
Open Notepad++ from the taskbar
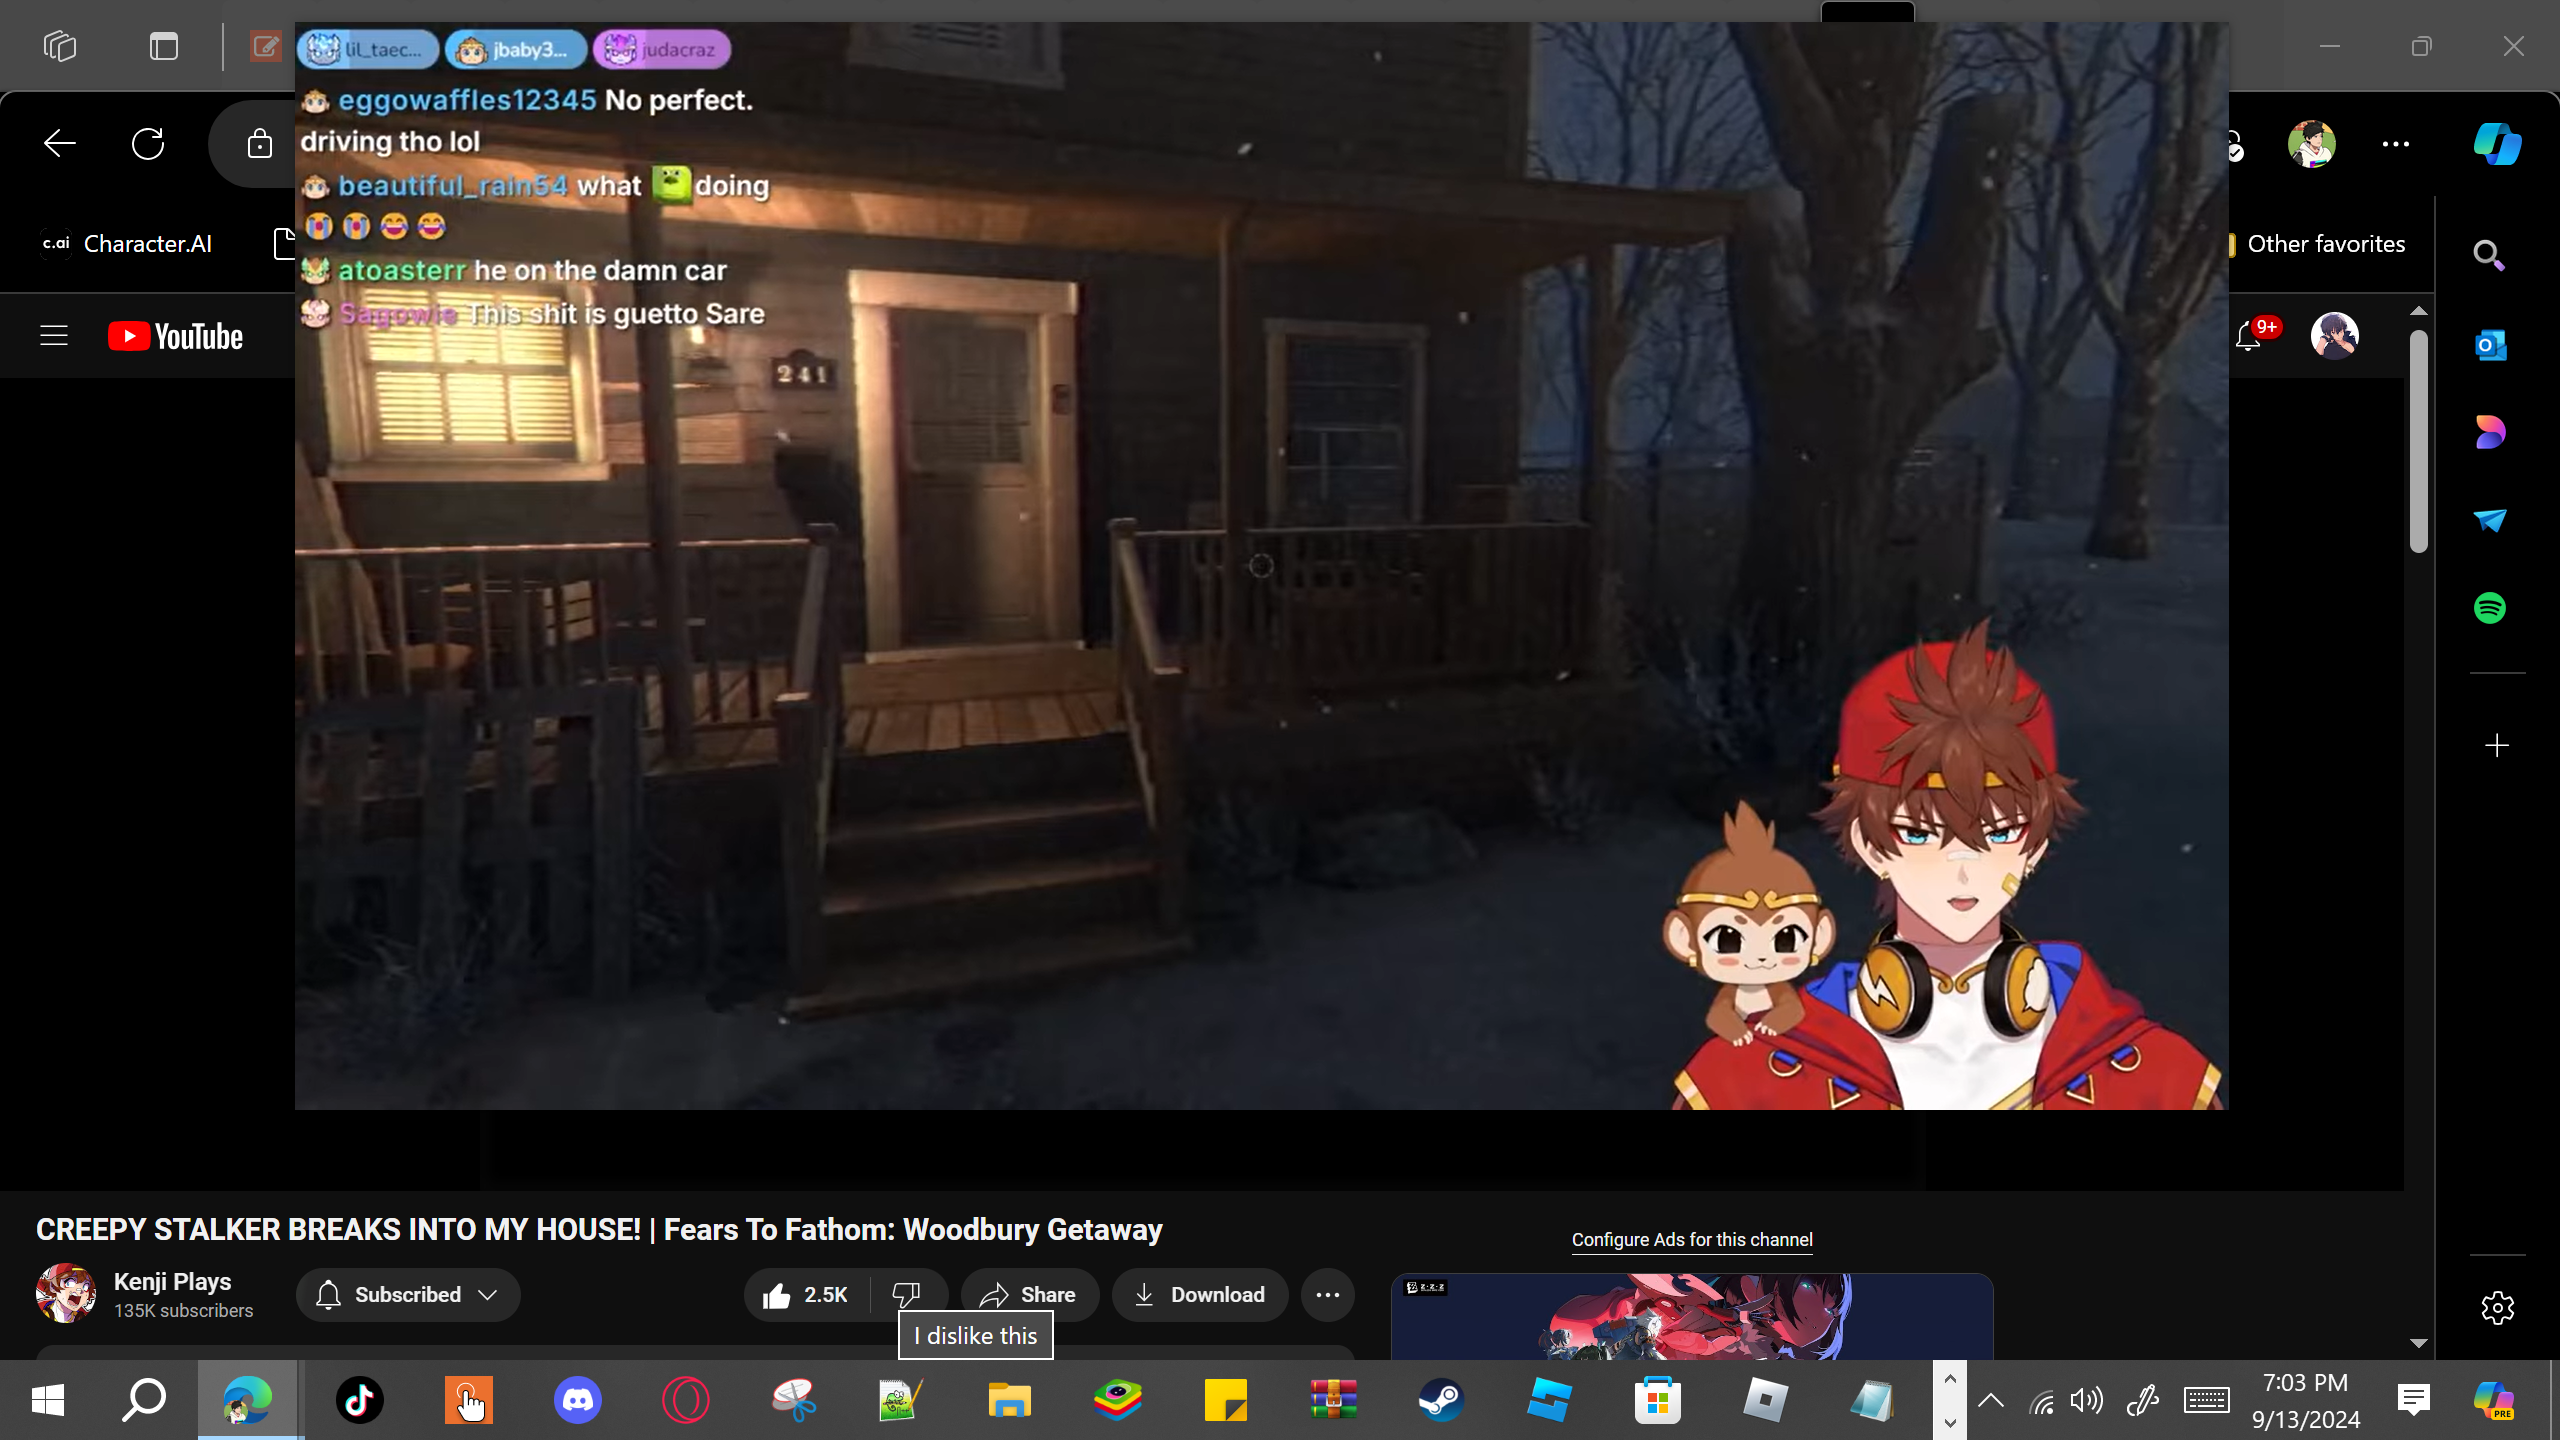tap(902, 1400)
